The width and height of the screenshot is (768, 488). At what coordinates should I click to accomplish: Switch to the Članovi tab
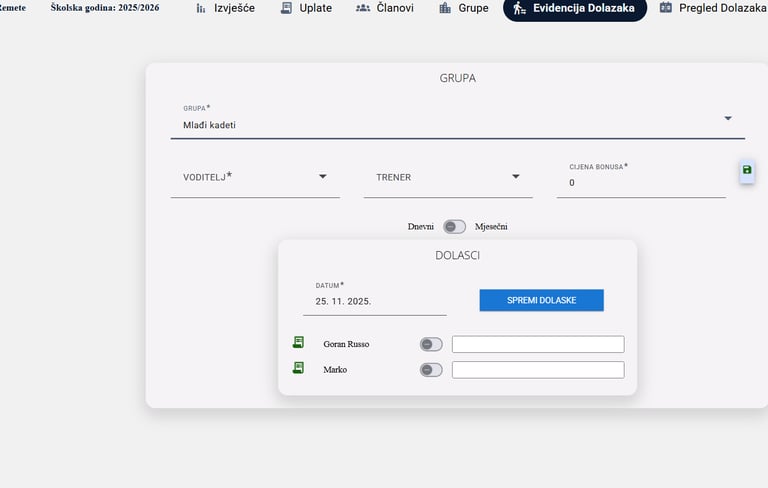385,8
